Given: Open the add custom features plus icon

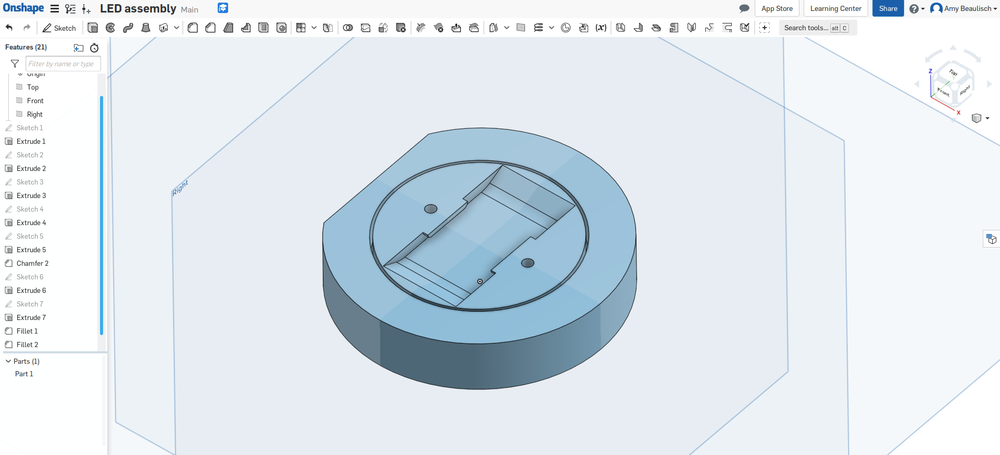Looking at the screenshot, I should [x=765, y=27].
